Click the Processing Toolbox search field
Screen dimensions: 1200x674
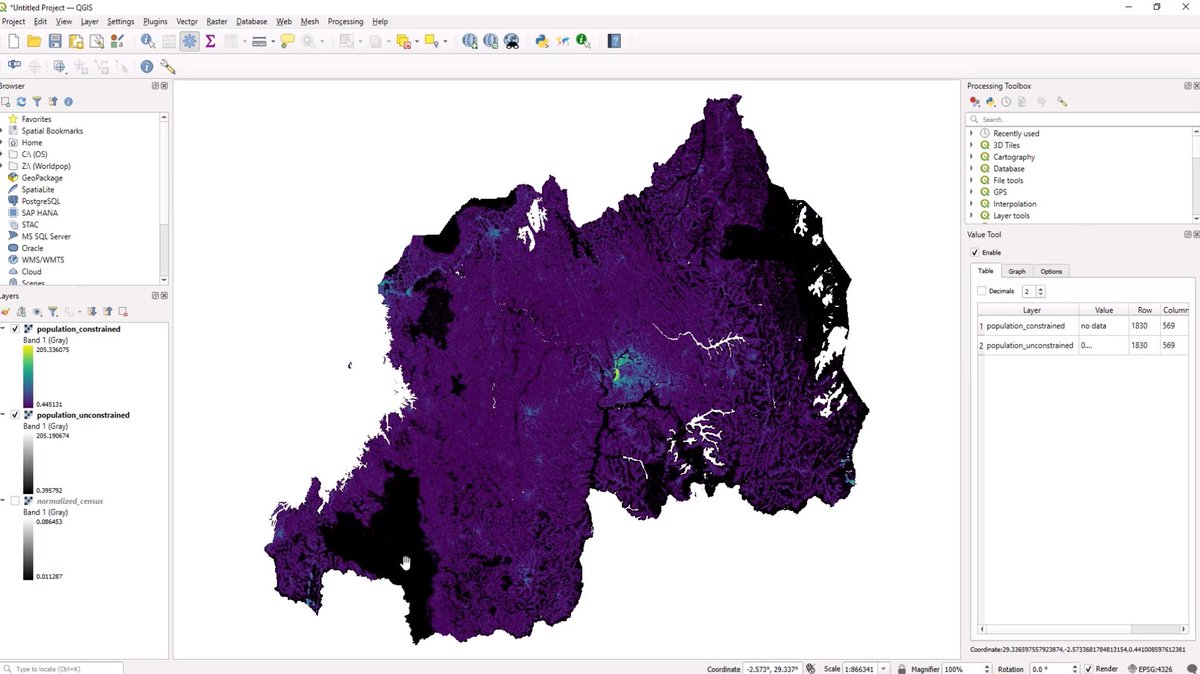[x=1082, y=119]
